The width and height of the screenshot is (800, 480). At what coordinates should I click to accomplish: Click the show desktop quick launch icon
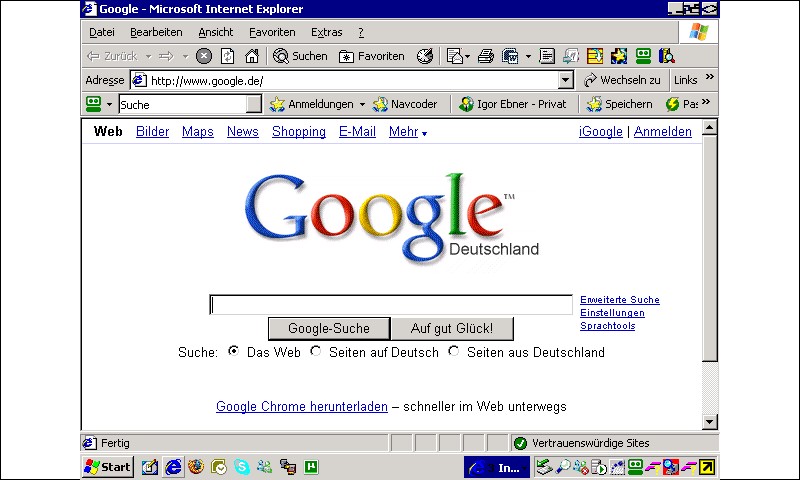tap(150, 467)
